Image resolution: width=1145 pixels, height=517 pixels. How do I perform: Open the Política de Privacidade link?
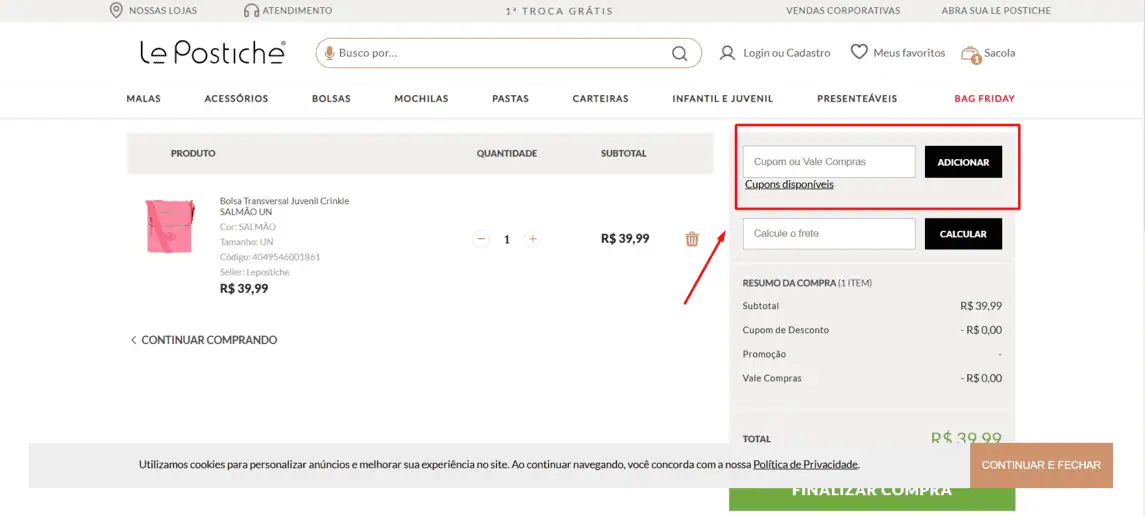coord(805,464)
